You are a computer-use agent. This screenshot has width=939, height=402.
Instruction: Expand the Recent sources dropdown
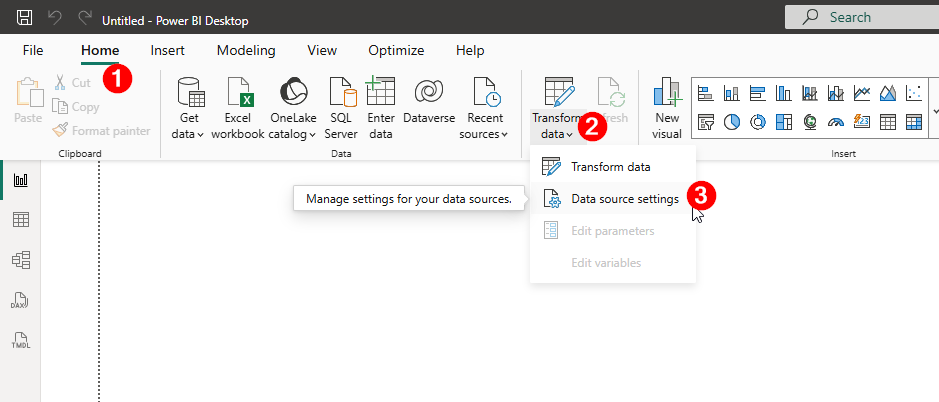[484, 108]
